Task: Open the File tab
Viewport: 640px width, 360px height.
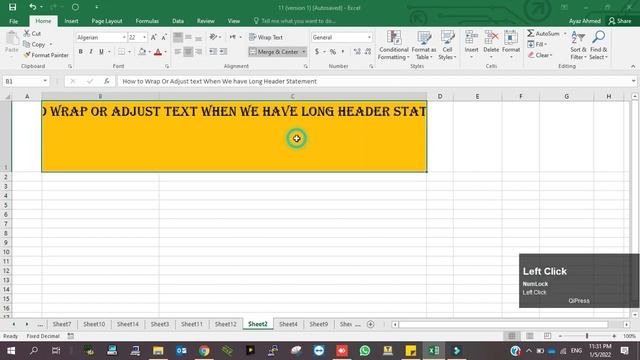Action: [13, 21]
